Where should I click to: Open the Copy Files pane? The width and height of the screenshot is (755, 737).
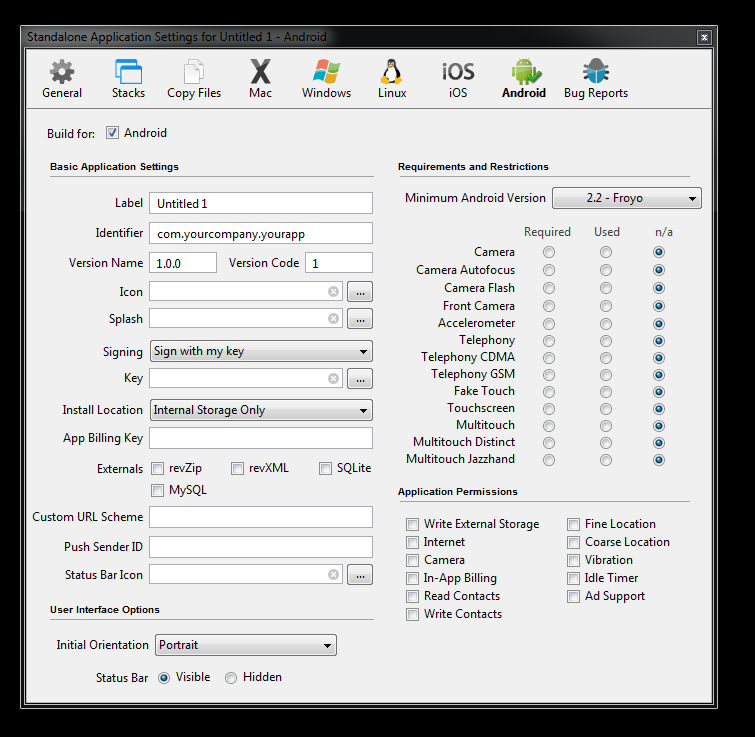coord(194,79)
